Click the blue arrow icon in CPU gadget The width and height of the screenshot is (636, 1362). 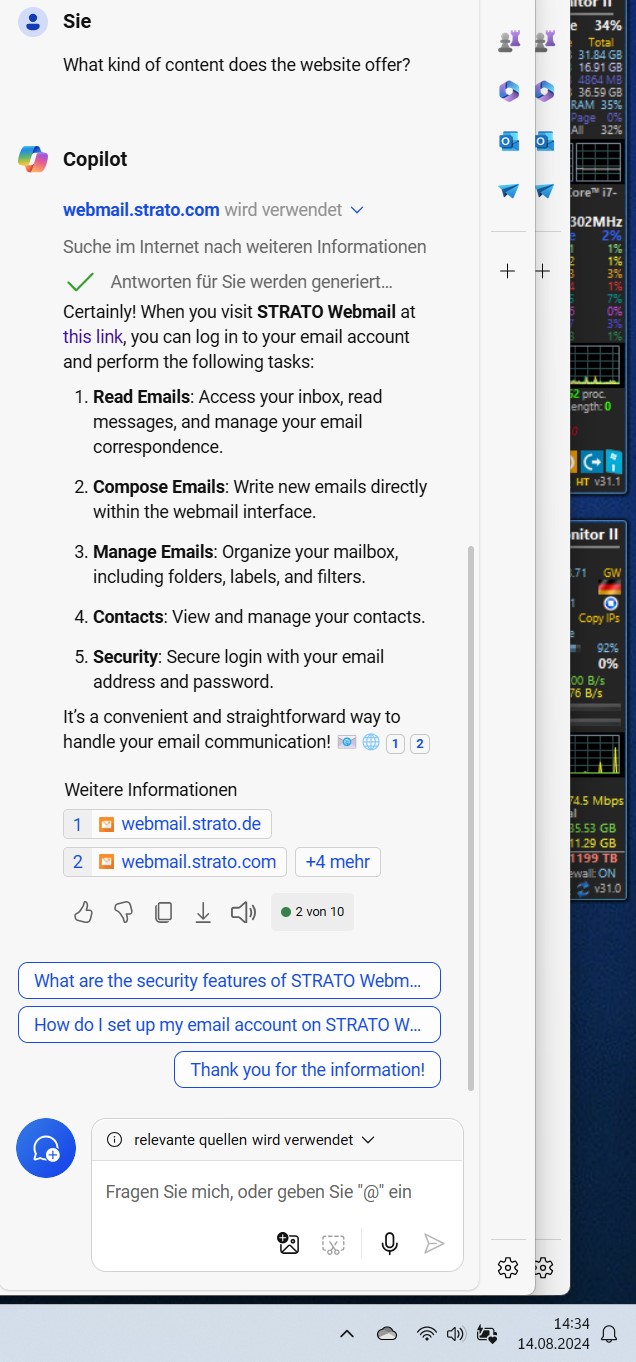pos(590,462)
